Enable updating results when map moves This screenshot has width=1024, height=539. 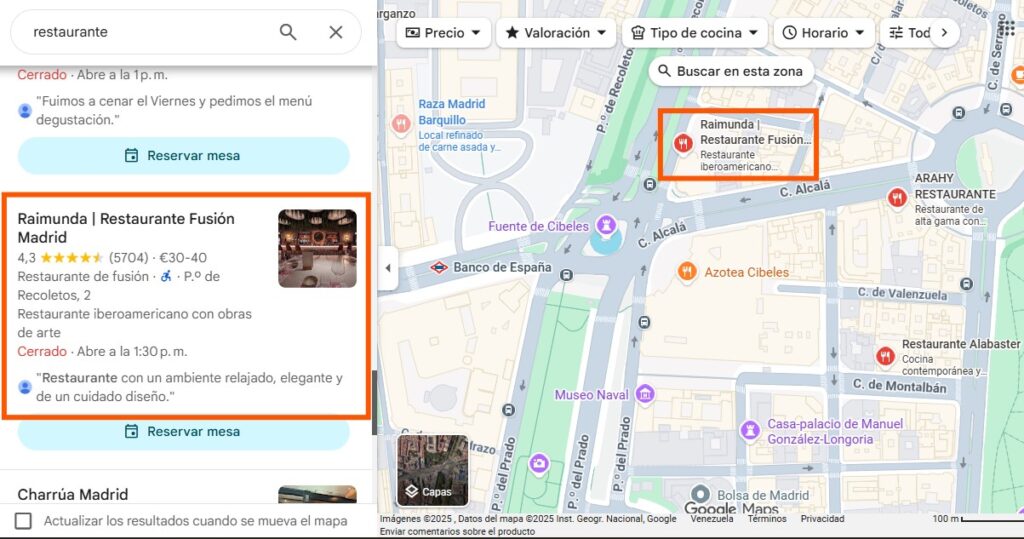coord(23,521)
